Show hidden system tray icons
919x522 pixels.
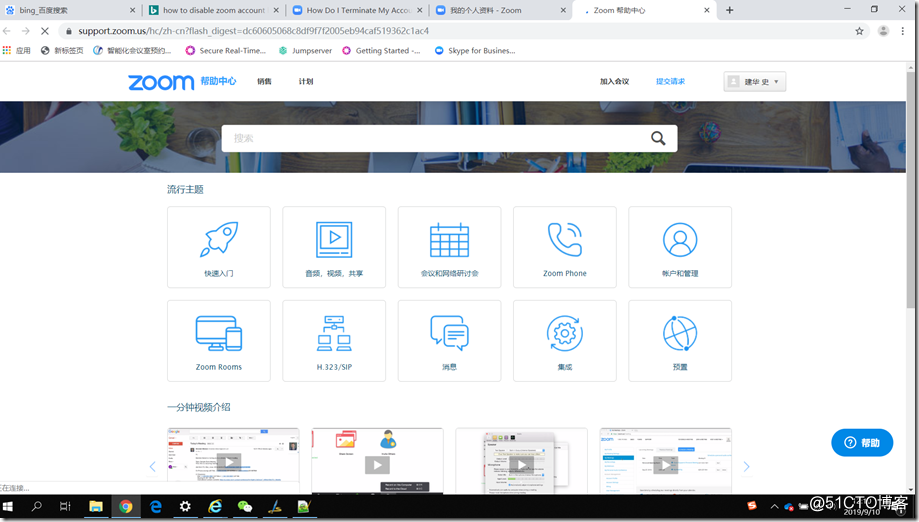774,506
